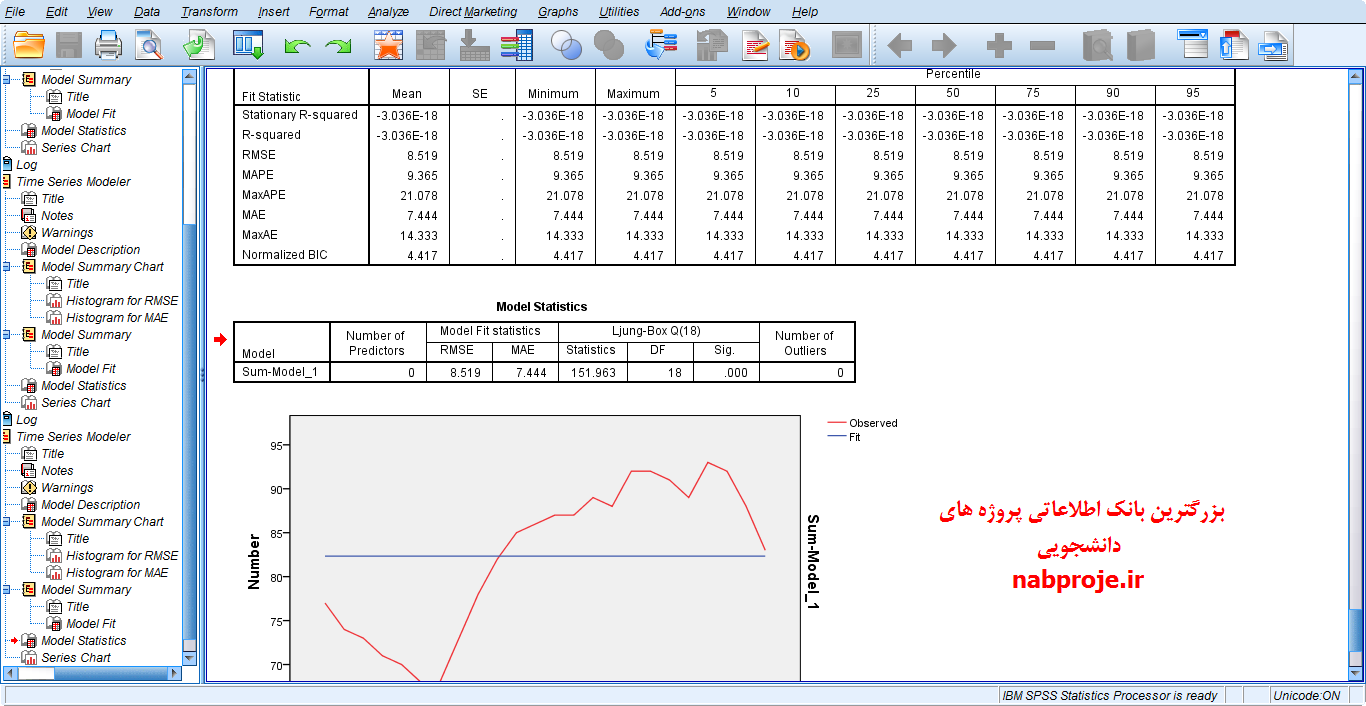Open the Variables info icon
This screenshot has height=706, width=1366.
517,45
